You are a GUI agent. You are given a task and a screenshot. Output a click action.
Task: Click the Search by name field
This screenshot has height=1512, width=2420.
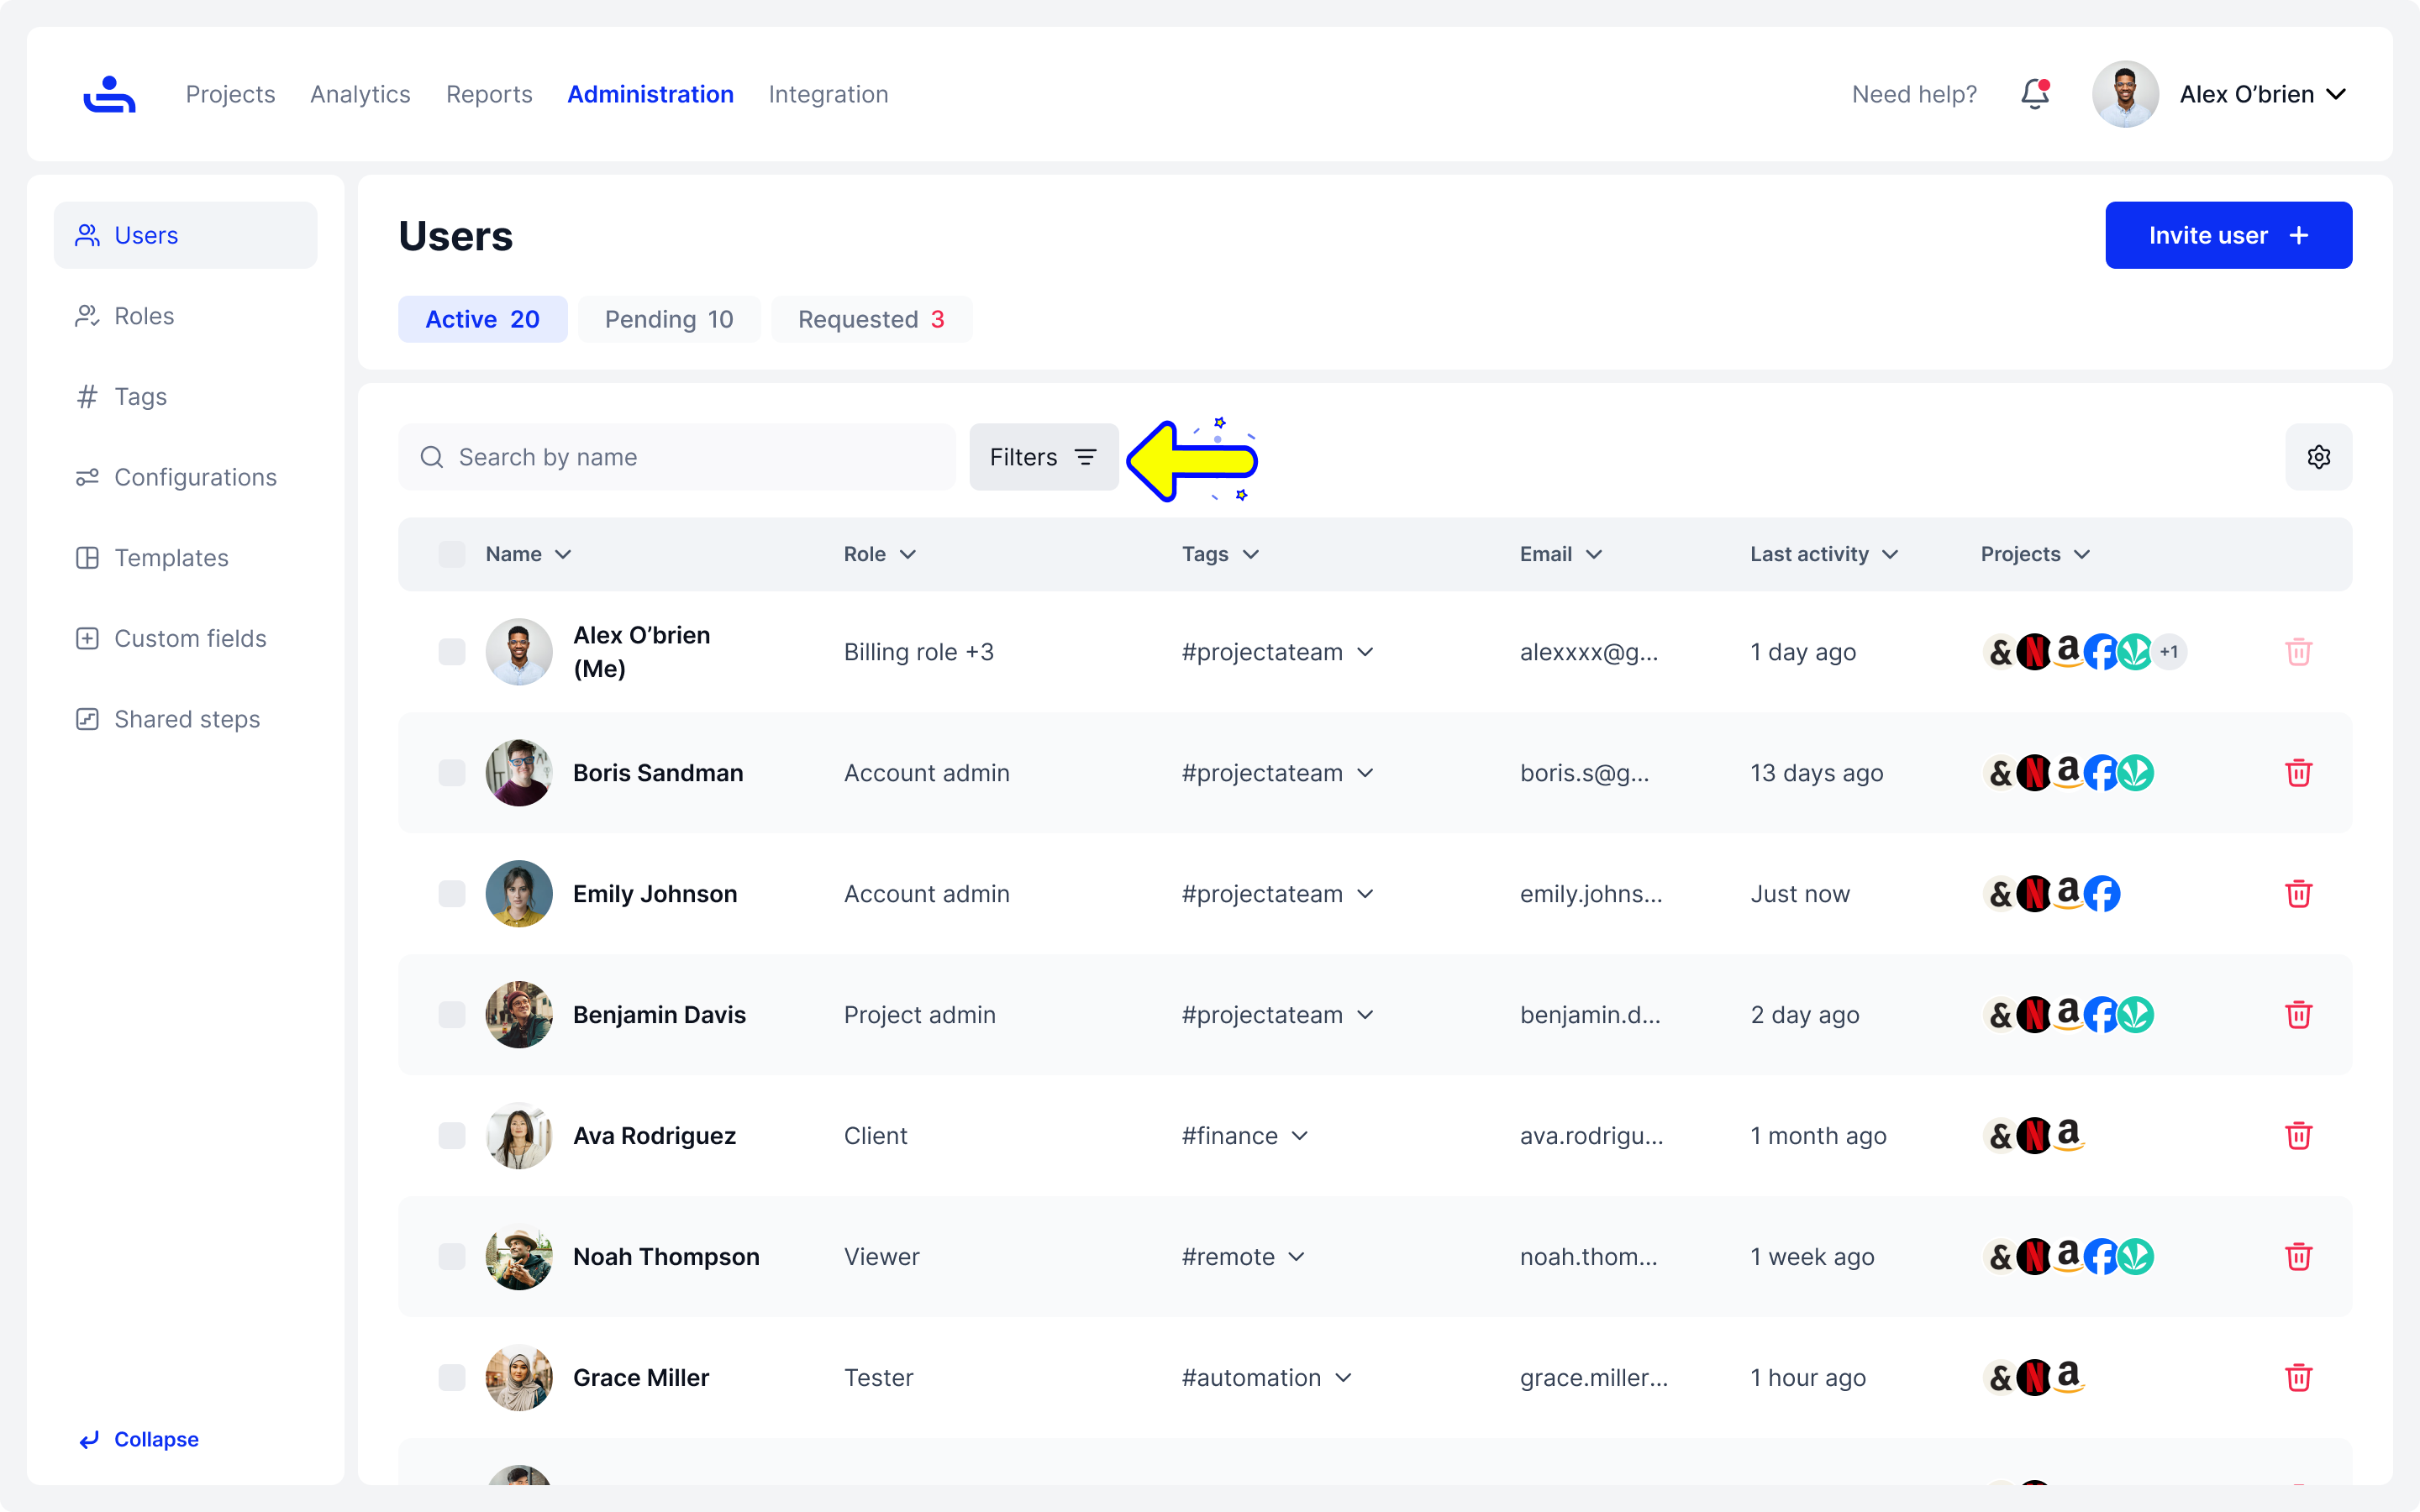(x=677, y=457)
